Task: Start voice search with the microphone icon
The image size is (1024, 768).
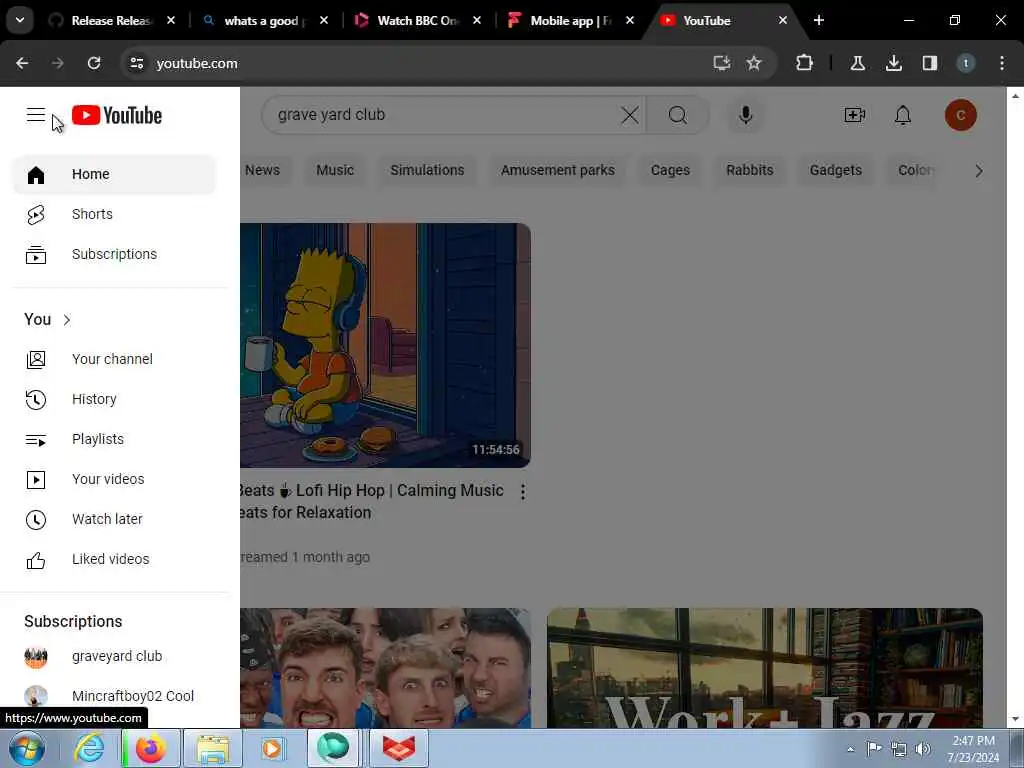Action: click(745, 116)
